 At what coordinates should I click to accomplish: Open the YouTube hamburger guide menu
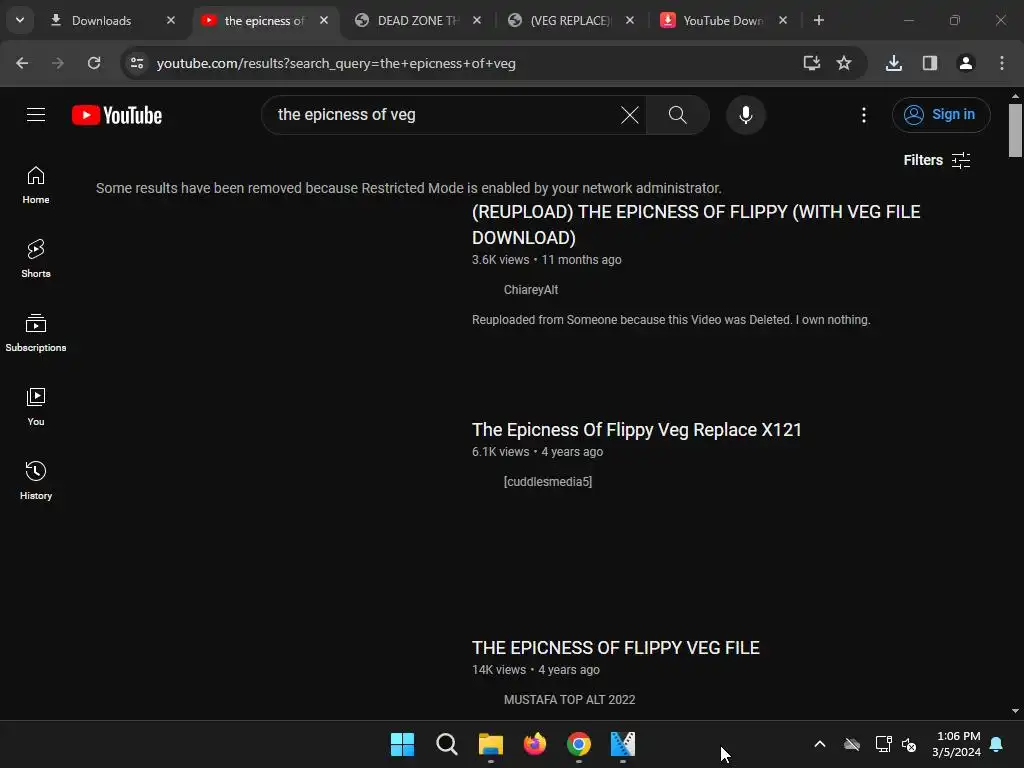[x=36, y=115]
